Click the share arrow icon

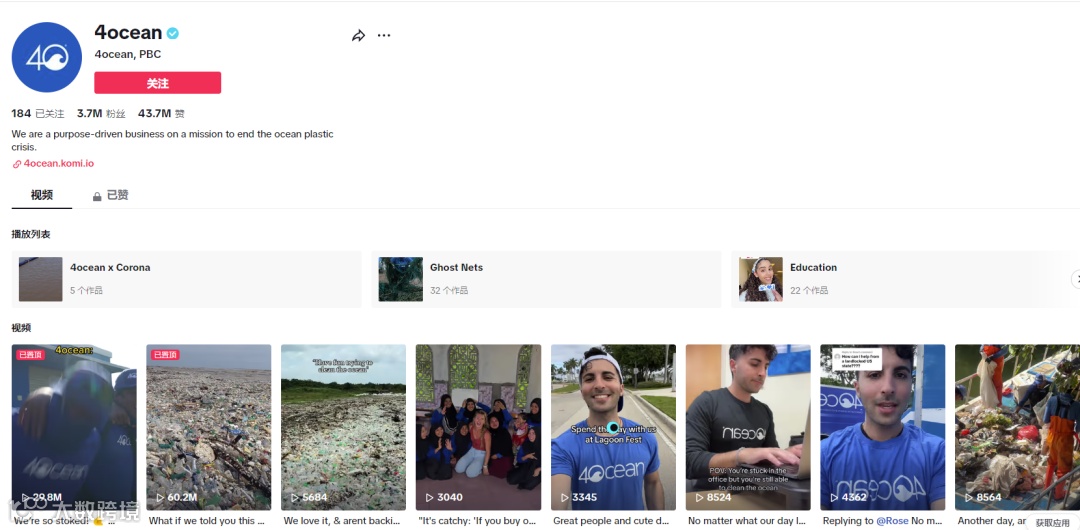click(x=358, y=35)
